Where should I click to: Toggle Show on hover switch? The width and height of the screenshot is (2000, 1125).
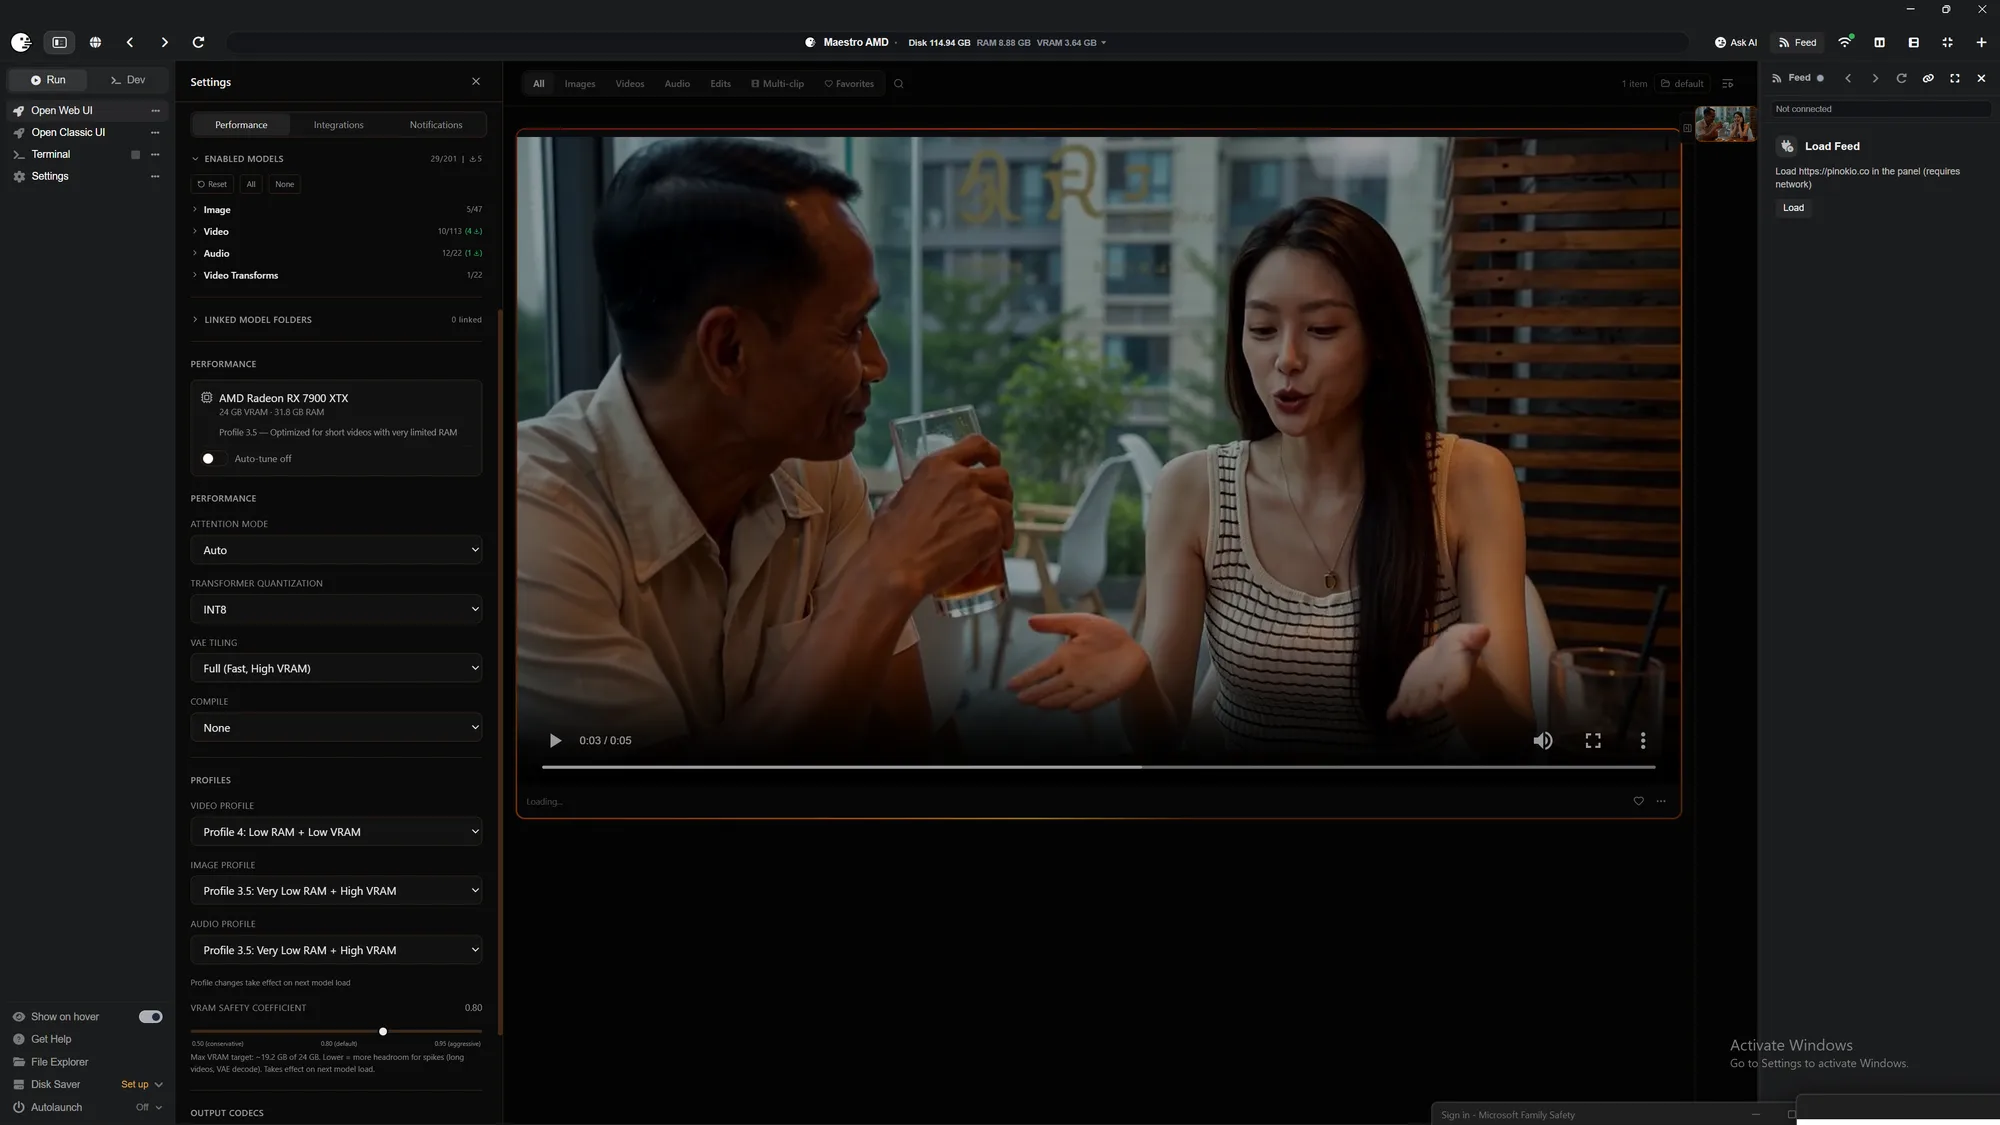(x=150, y=1017)
